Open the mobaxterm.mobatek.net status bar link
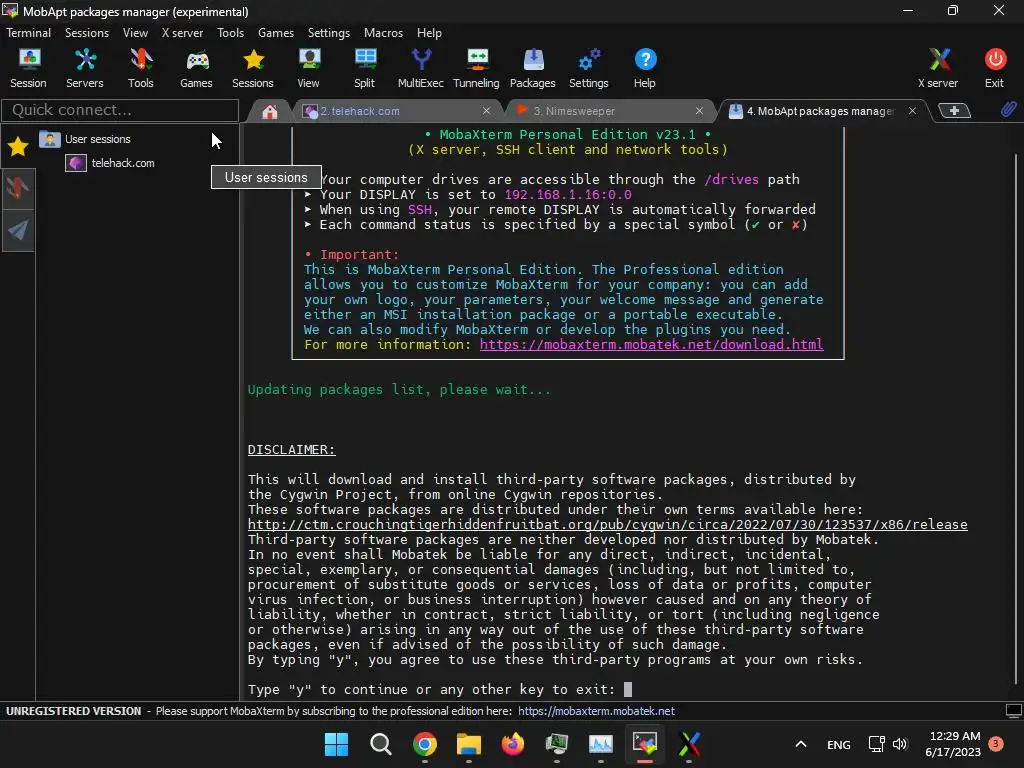This screenshot has height=768, width=1024. point(596,711)
